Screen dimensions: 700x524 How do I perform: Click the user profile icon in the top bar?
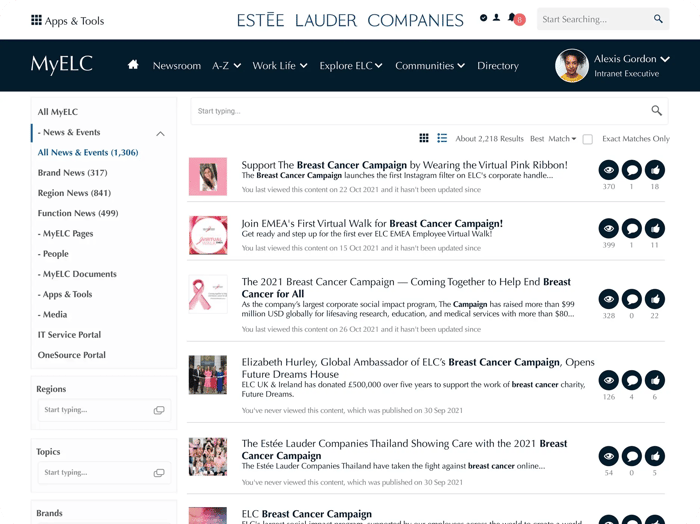click(496, 18)
